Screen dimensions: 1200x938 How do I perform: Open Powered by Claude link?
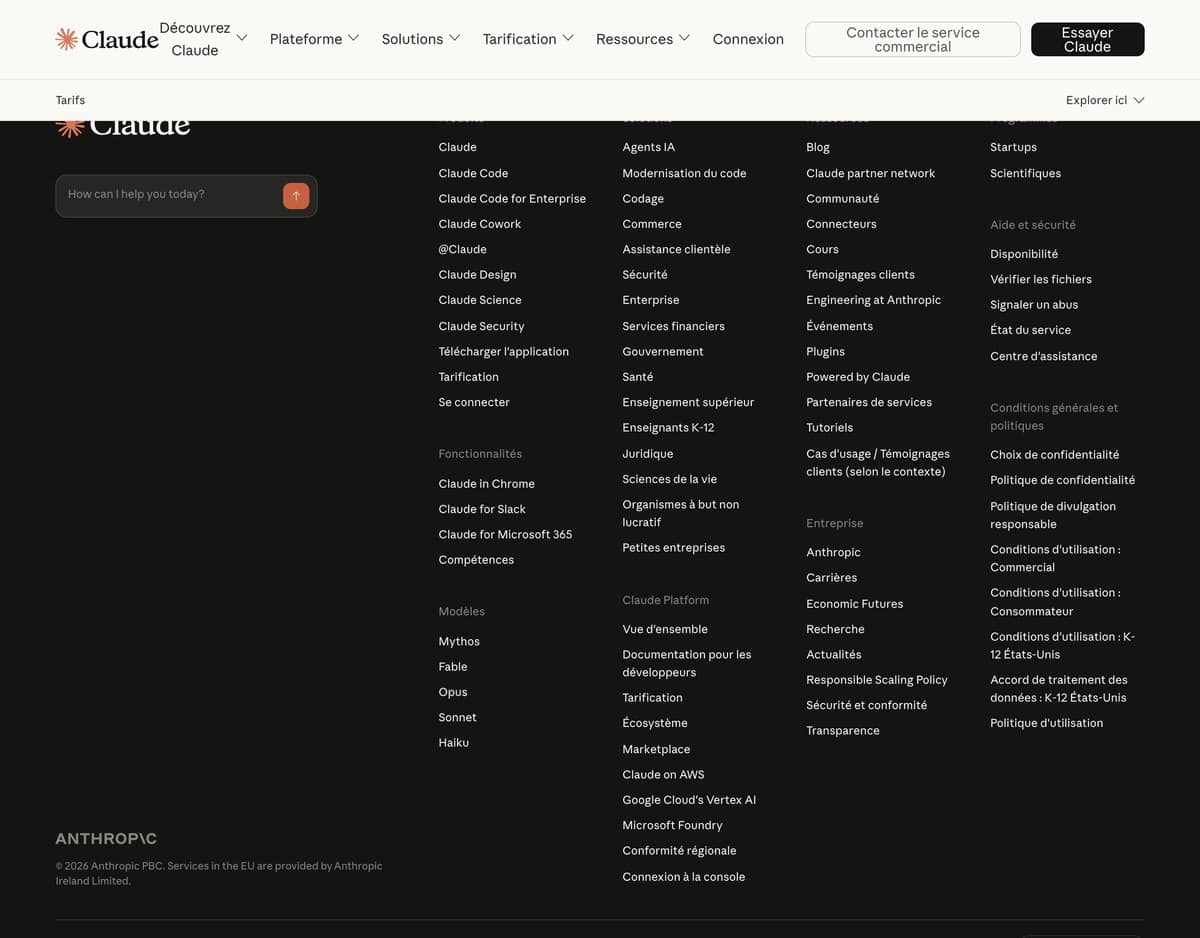pos(858,377)
